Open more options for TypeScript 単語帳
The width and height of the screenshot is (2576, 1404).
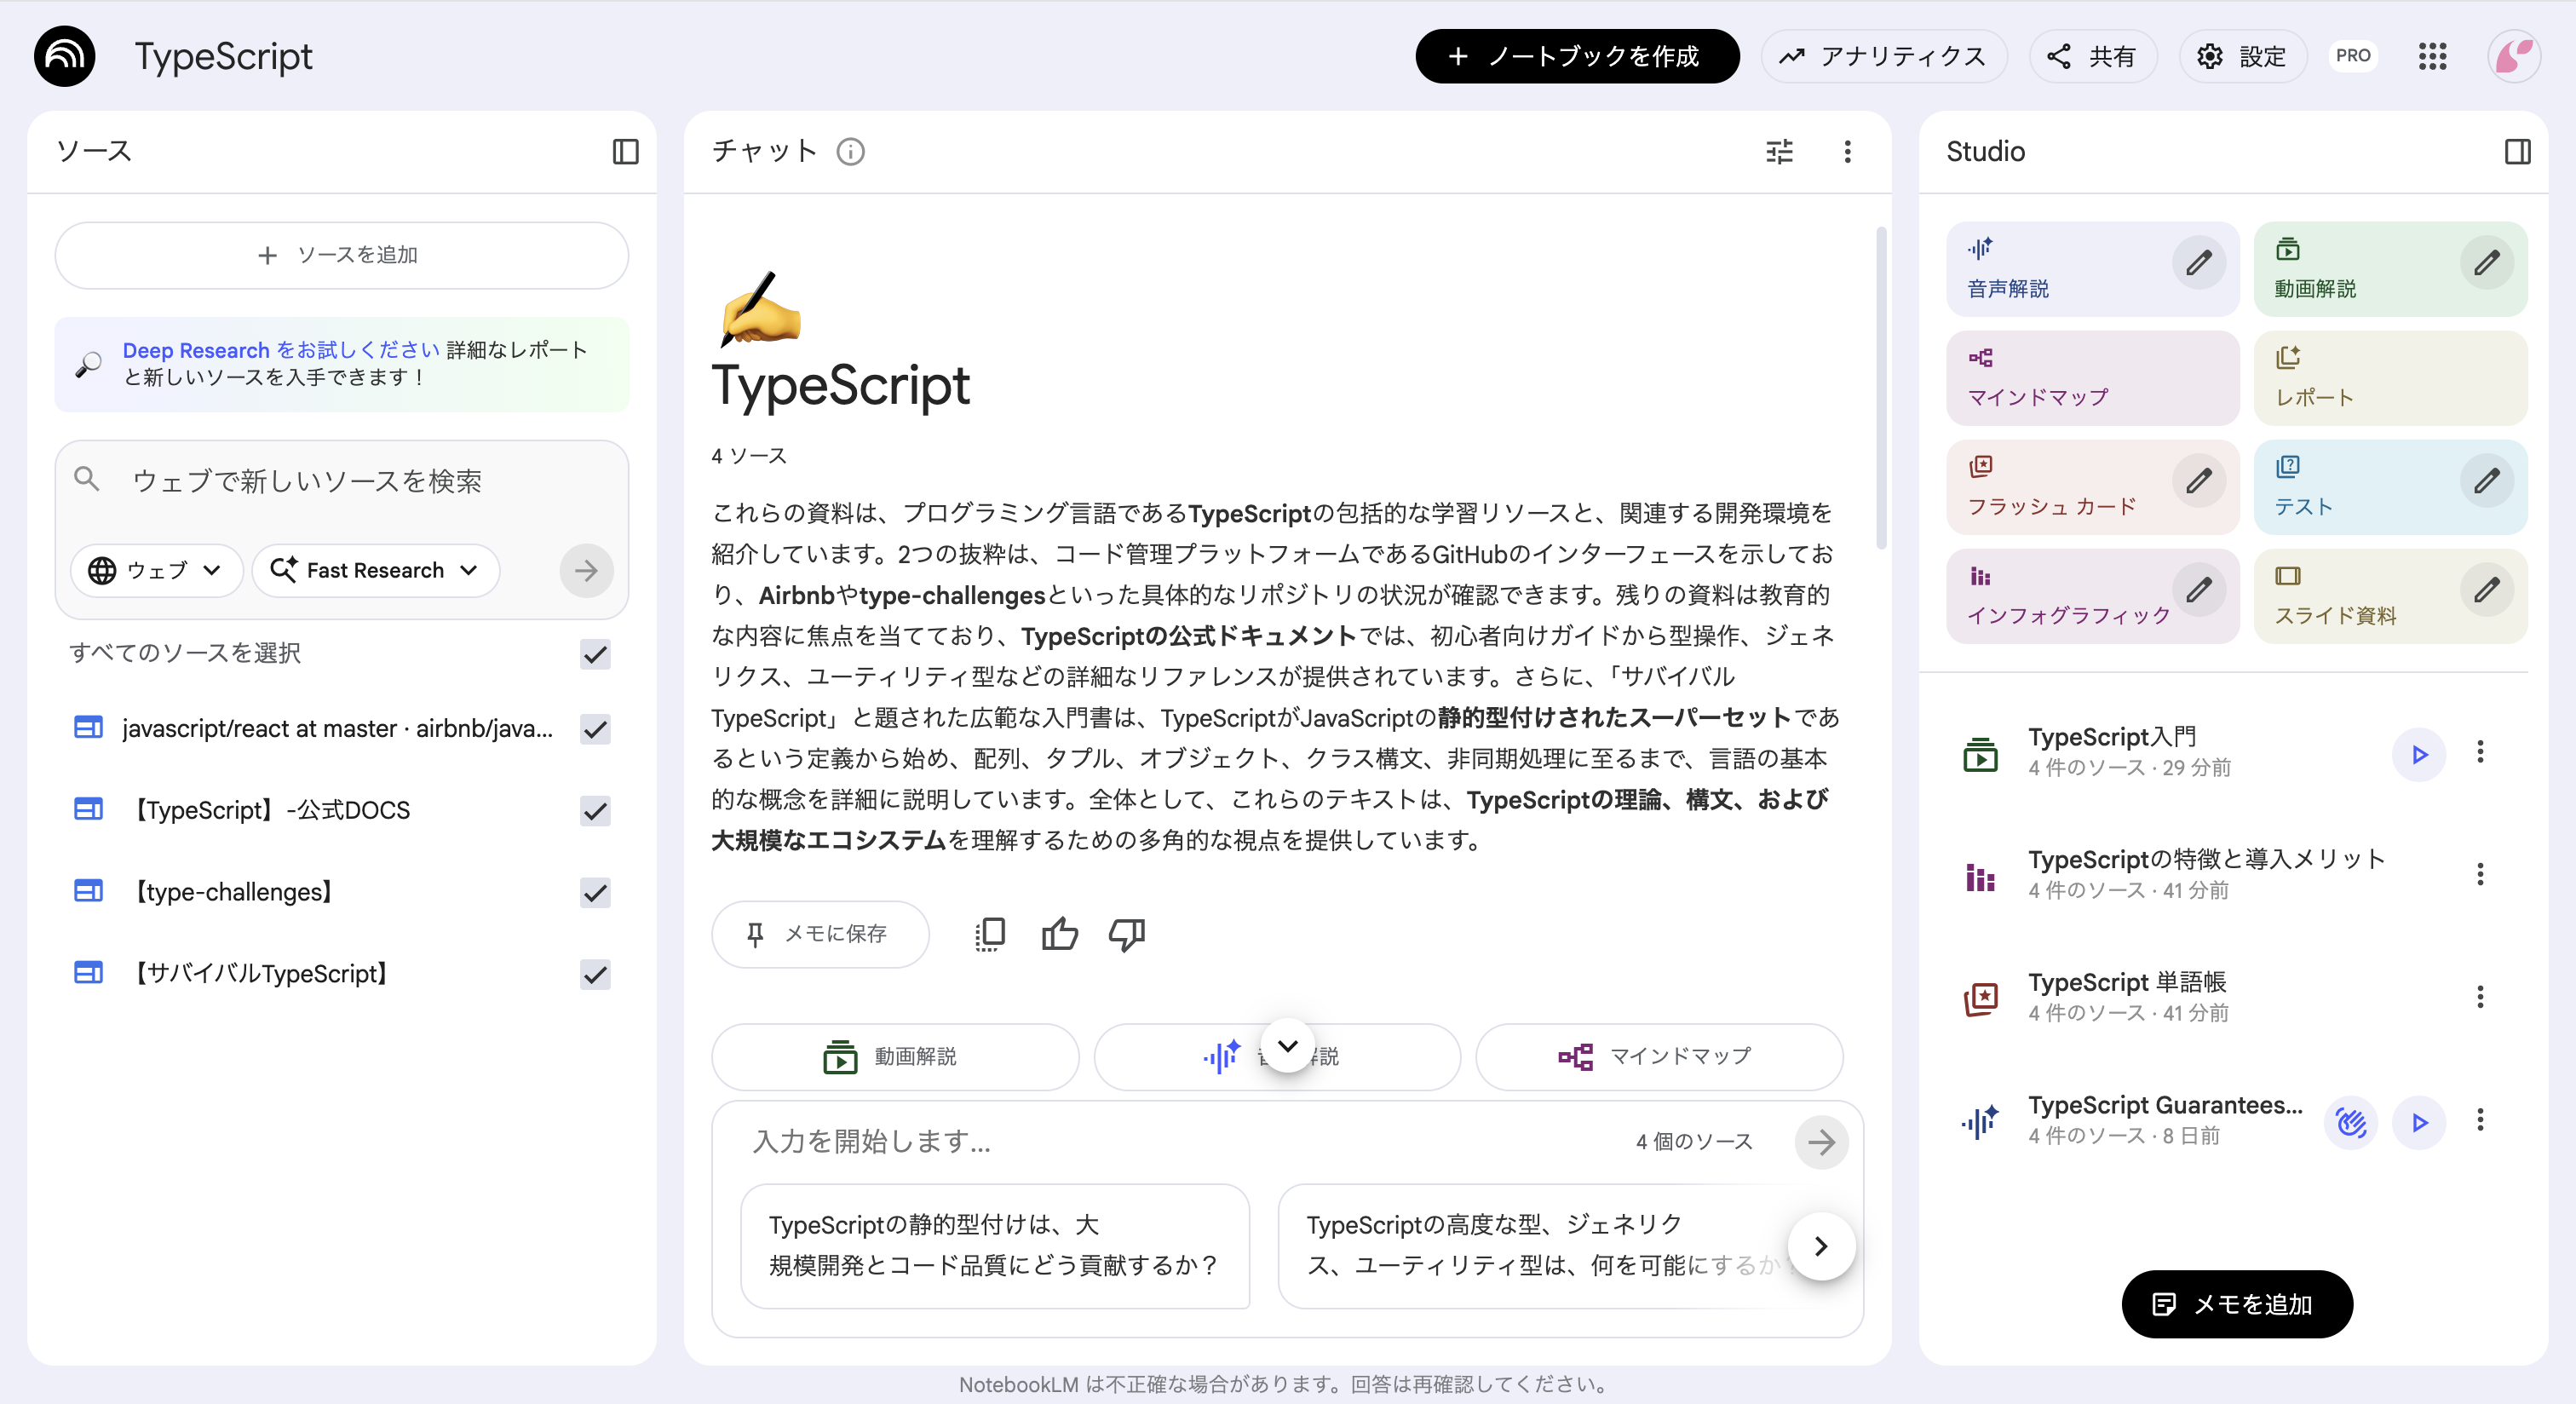[x=2479, y=997]
